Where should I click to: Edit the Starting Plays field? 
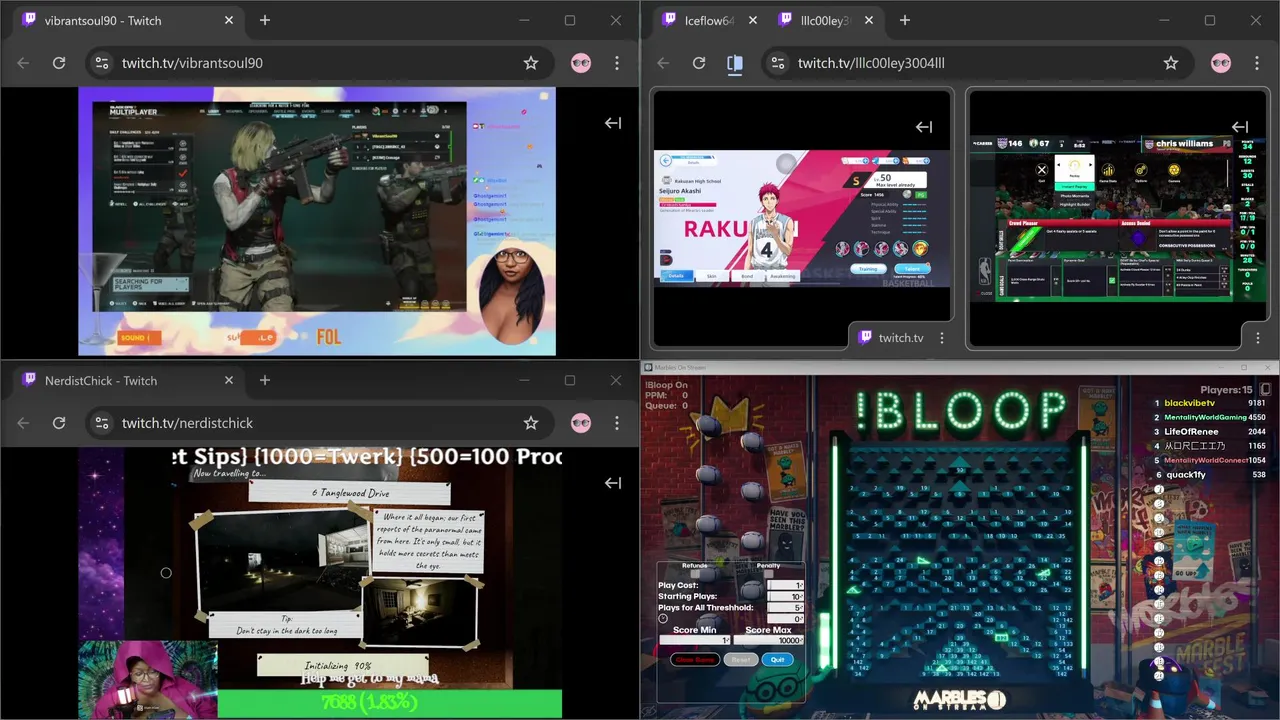pos(785,596)
